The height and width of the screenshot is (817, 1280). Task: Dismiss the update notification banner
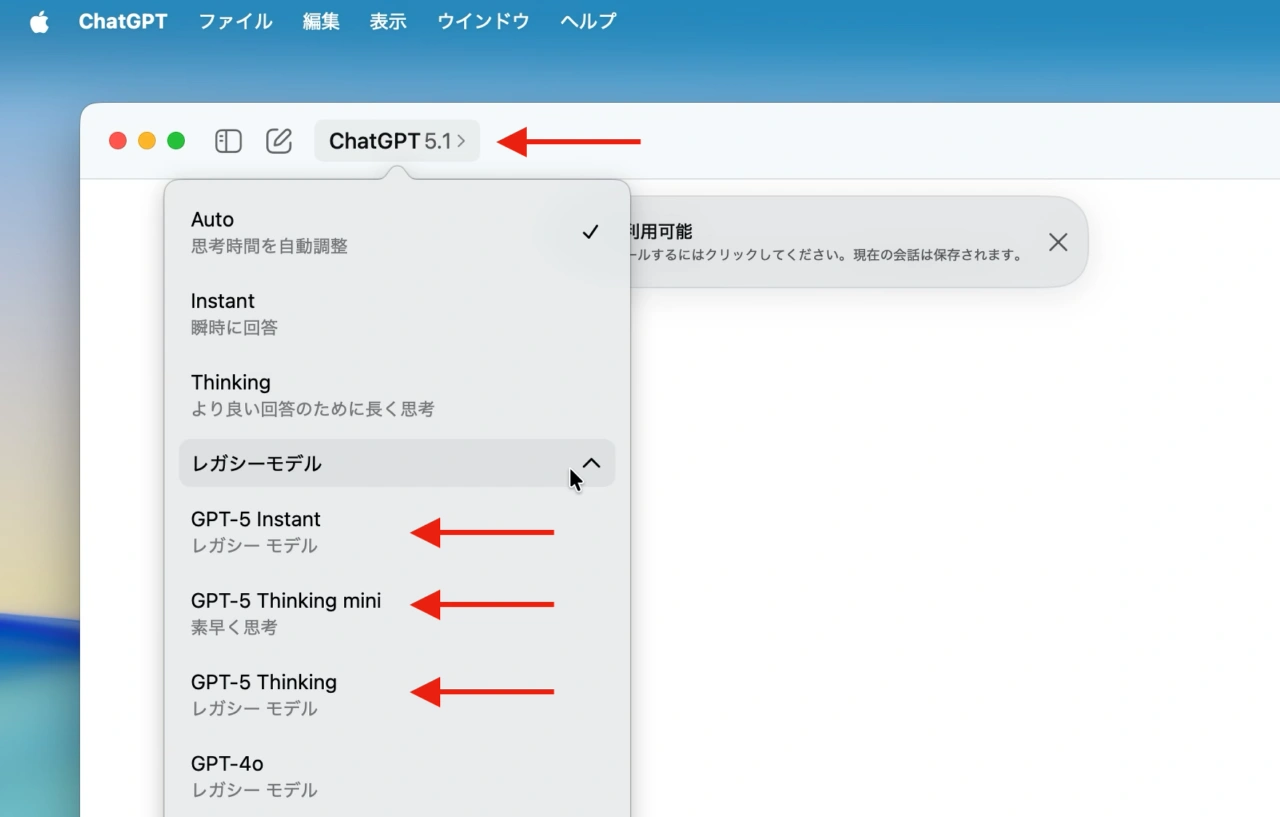[x=1057, y=241]
